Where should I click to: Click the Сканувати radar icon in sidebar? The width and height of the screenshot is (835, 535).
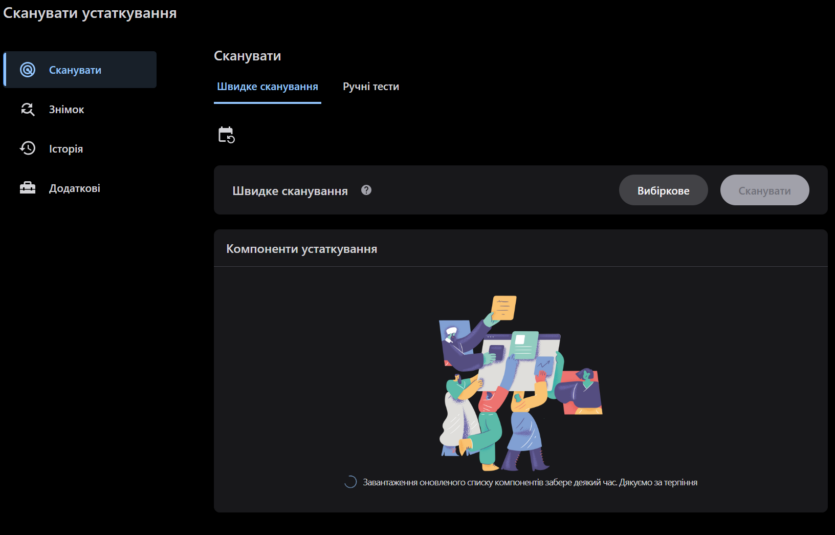tap(28, 70)
